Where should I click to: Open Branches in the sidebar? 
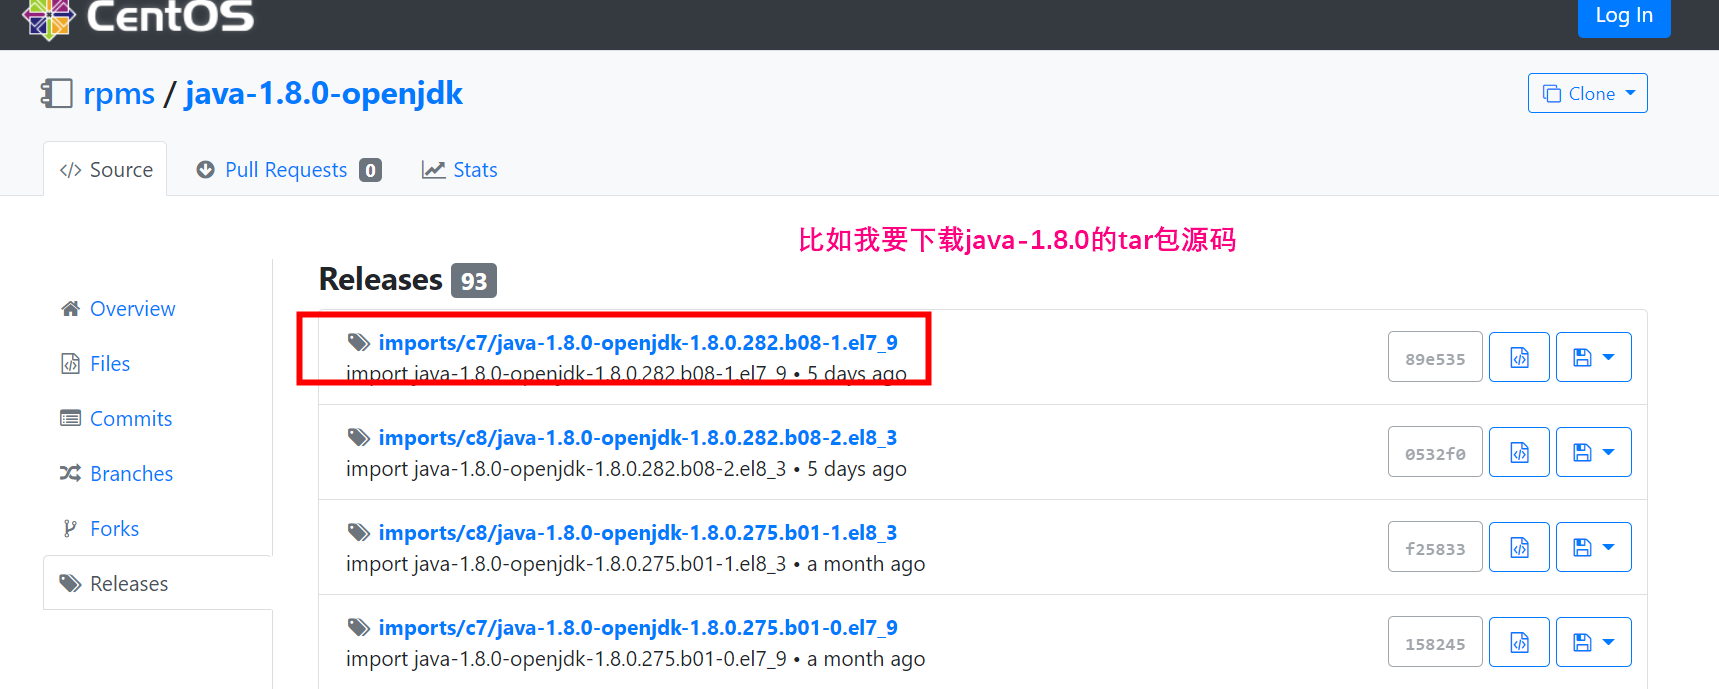[x=131, y=474]
